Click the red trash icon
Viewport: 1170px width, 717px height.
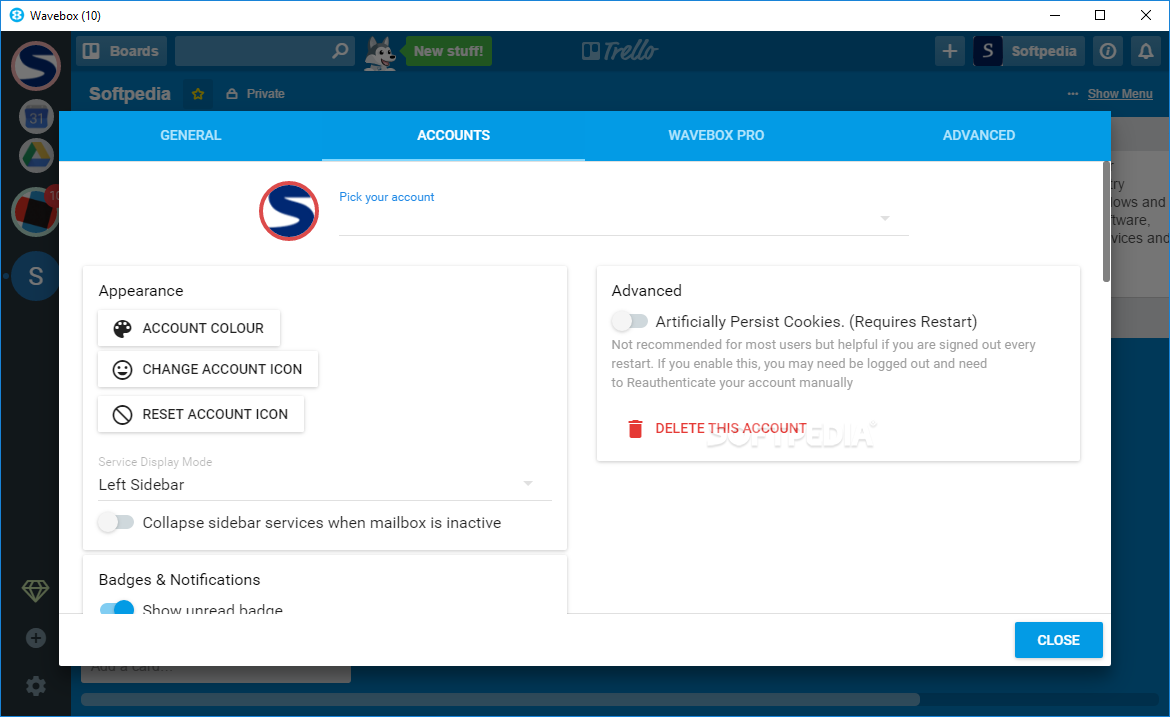pos(635,428)
